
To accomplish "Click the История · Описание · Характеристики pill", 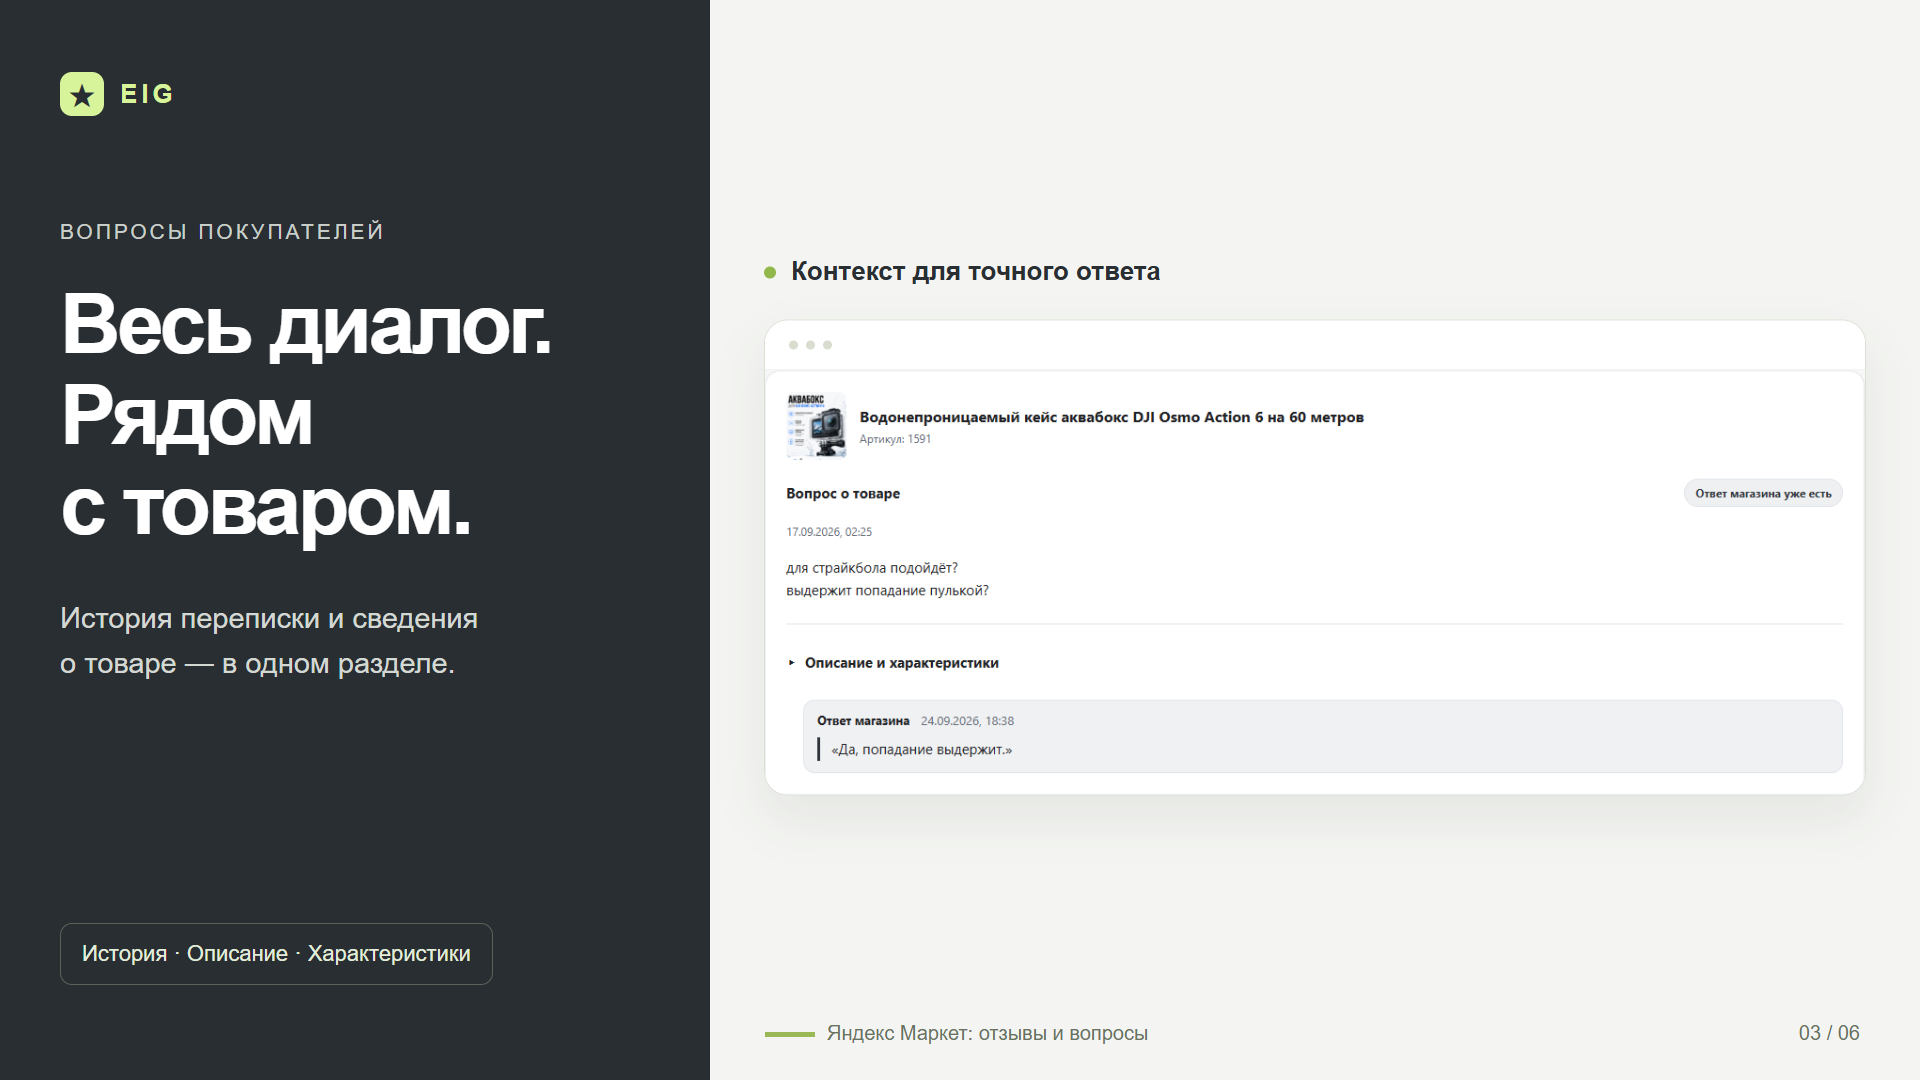I will 276,954.
